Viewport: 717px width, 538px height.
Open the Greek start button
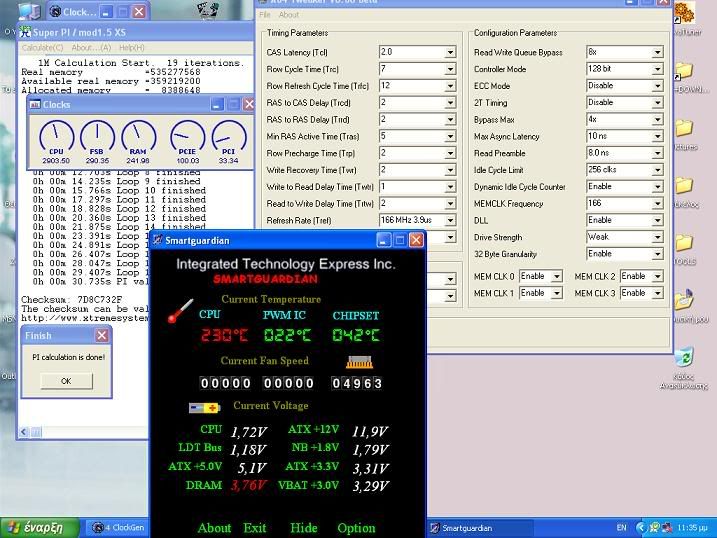[x=40, y=528]
